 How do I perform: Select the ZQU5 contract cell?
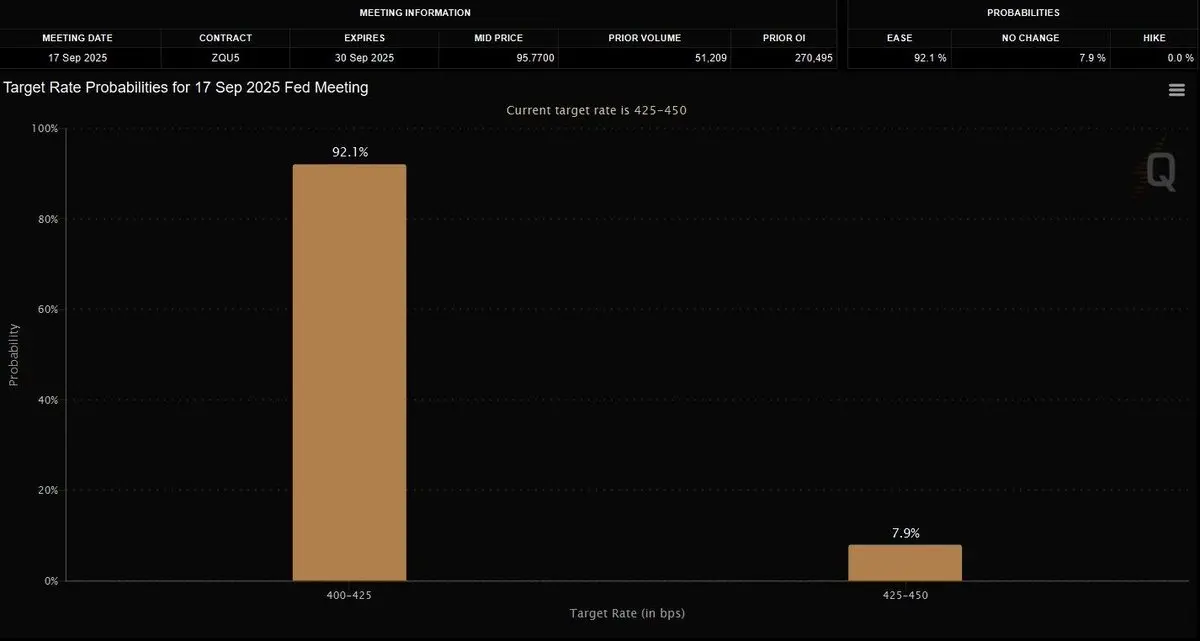(225, 58)
